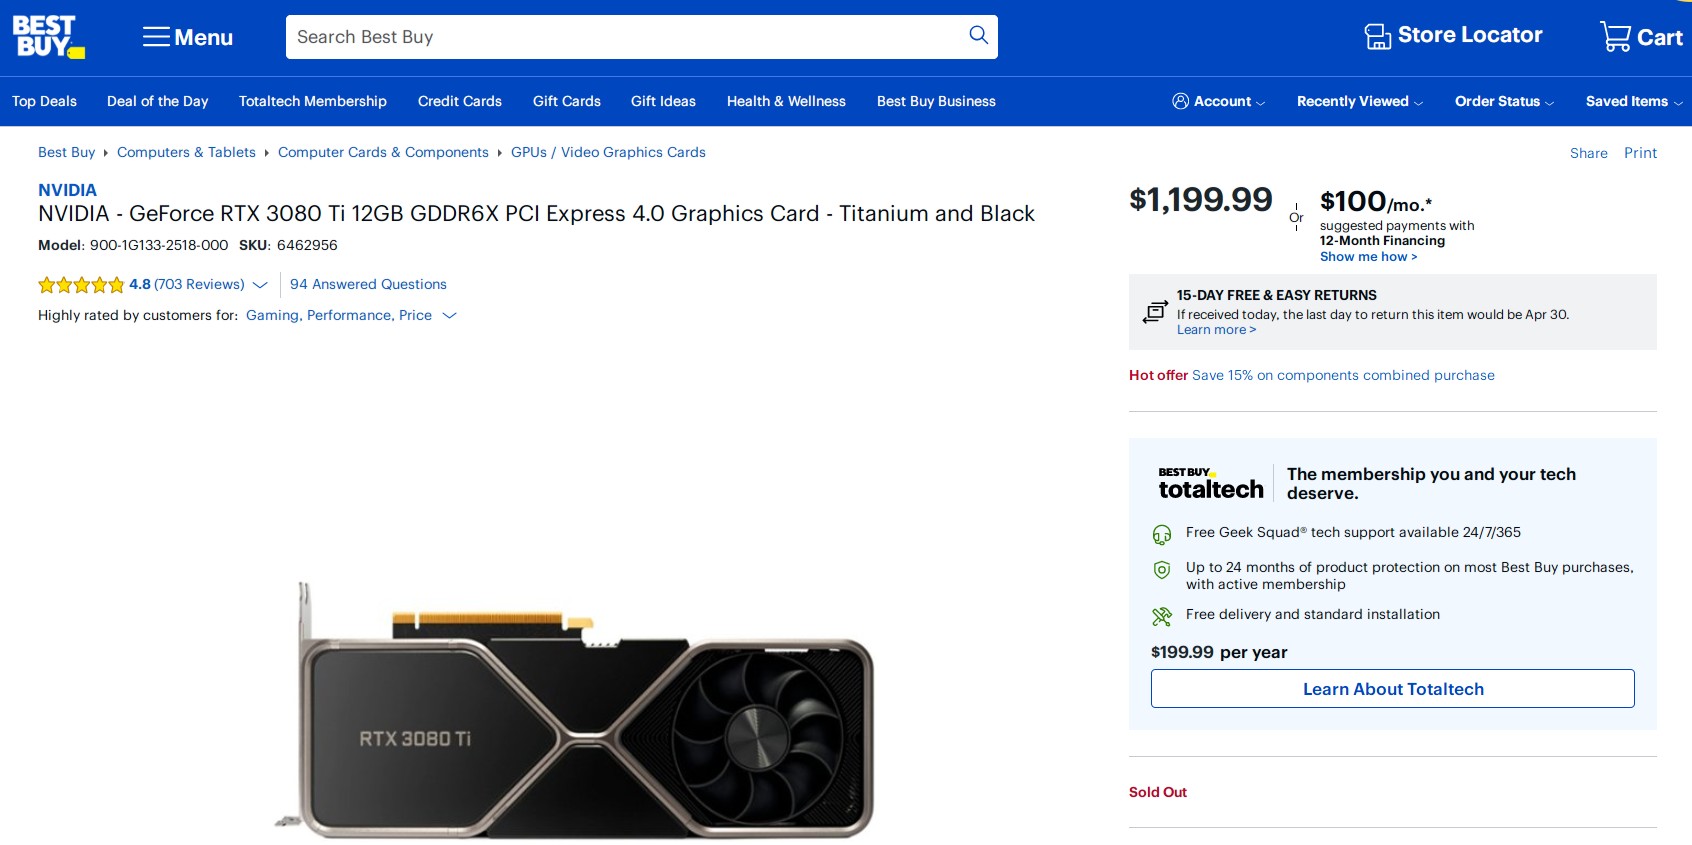This screenshot has height=845, width=1692.
Task: Expand the highly rated features chevron
Action: coord(450,316)
